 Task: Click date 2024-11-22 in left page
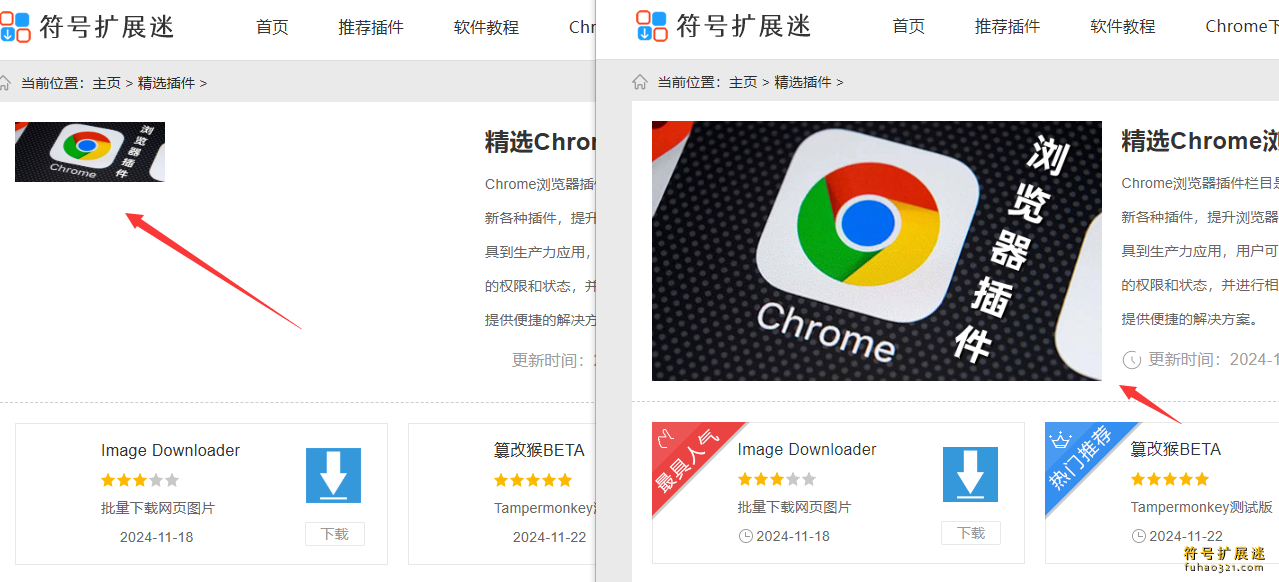[550, 537]
